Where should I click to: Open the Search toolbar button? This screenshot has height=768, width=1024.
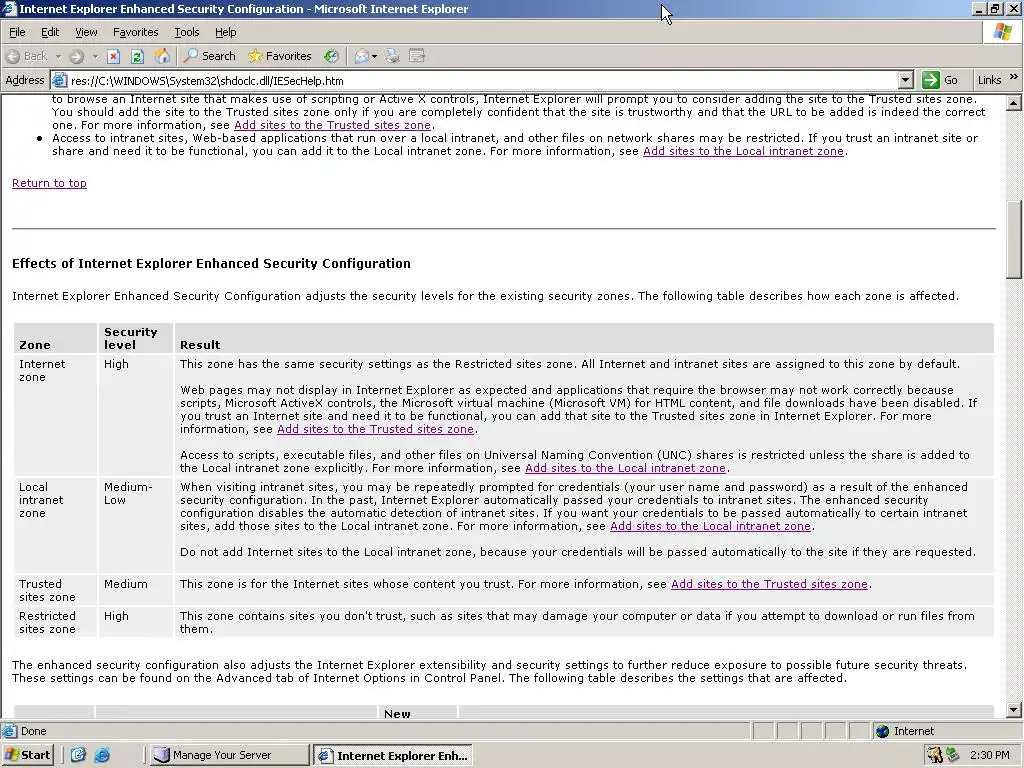tap(210, 56)
